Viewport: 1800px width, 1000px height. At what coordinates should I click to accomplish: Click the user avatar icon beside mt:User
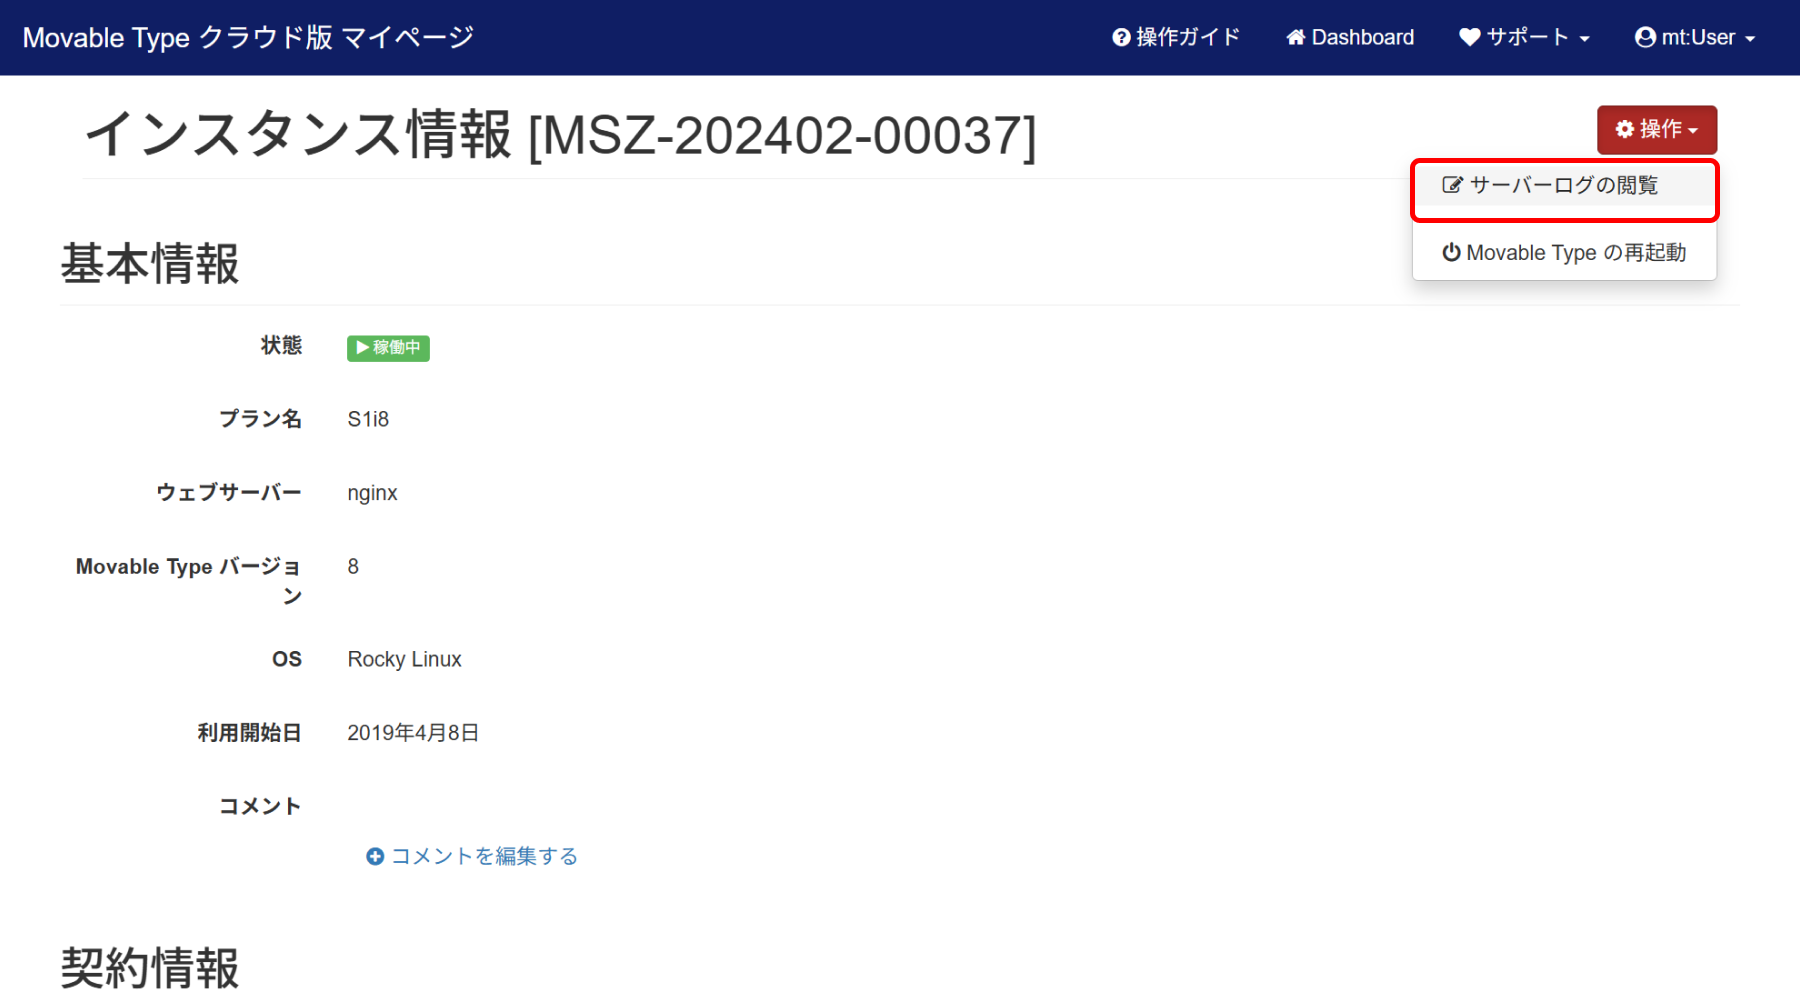tap(1645, 38)
